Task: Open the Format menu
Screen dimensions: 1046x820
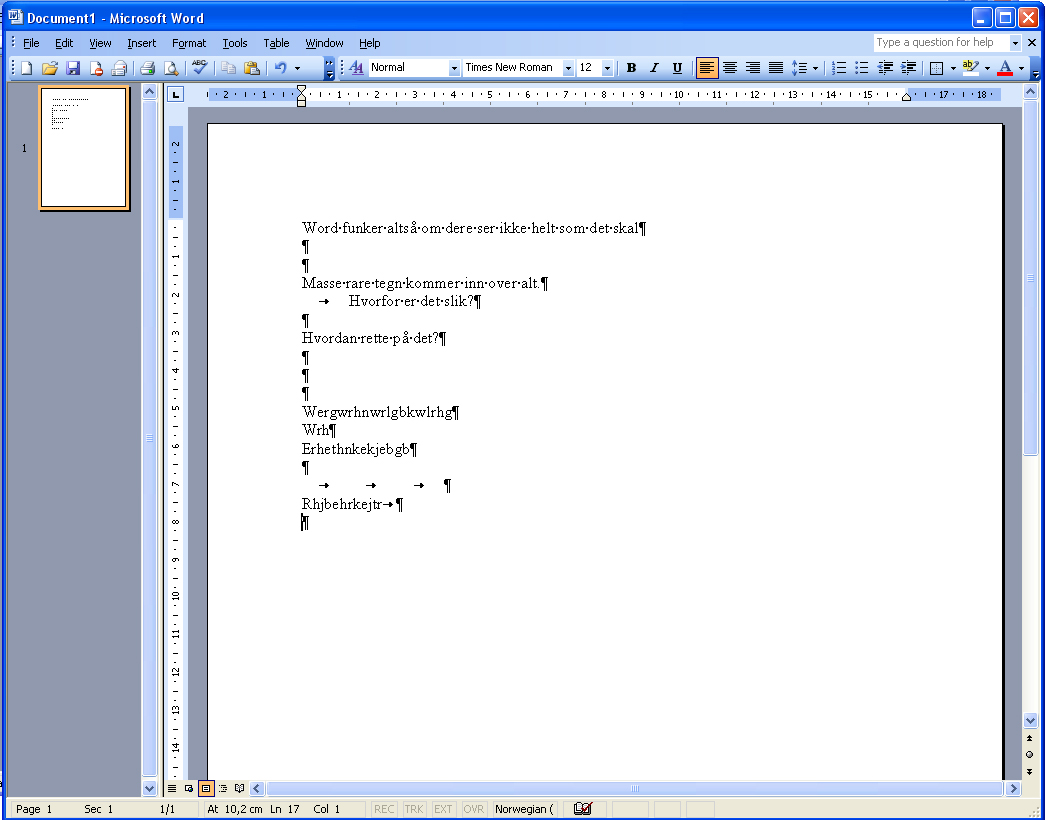Action: click(189, 43)
